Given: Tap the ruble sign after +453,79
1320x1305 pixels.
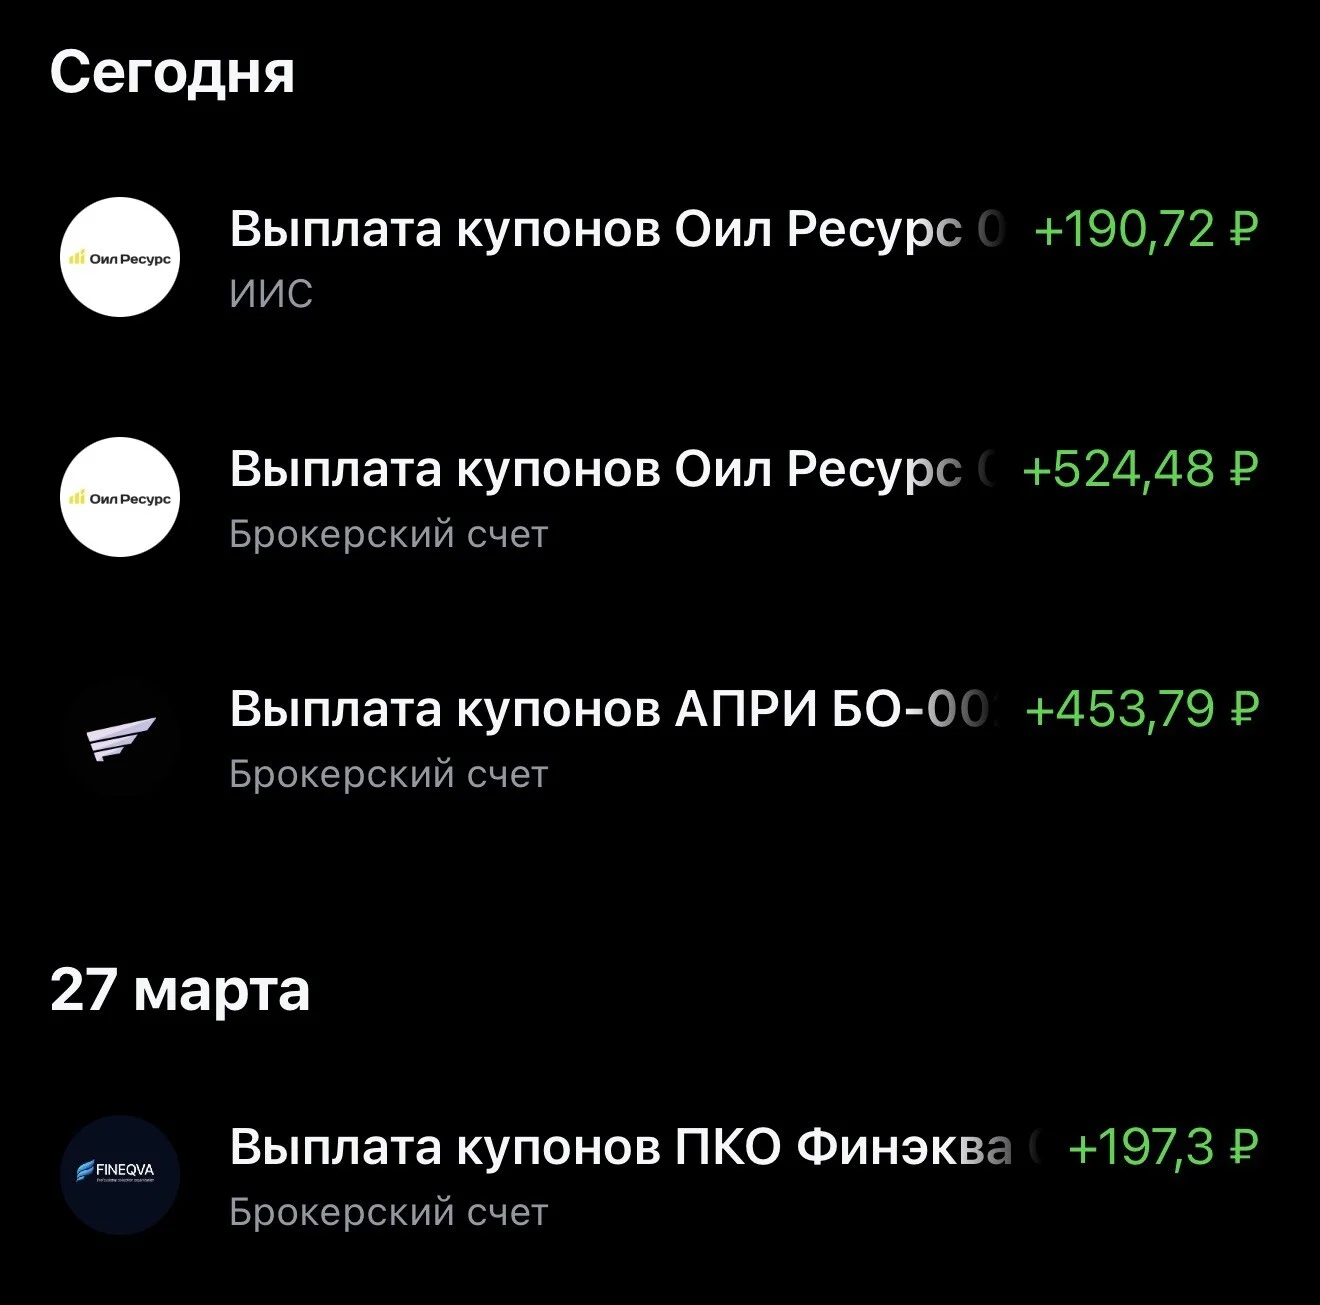Looking at the screenshot, I should [x=1242, y=709].
